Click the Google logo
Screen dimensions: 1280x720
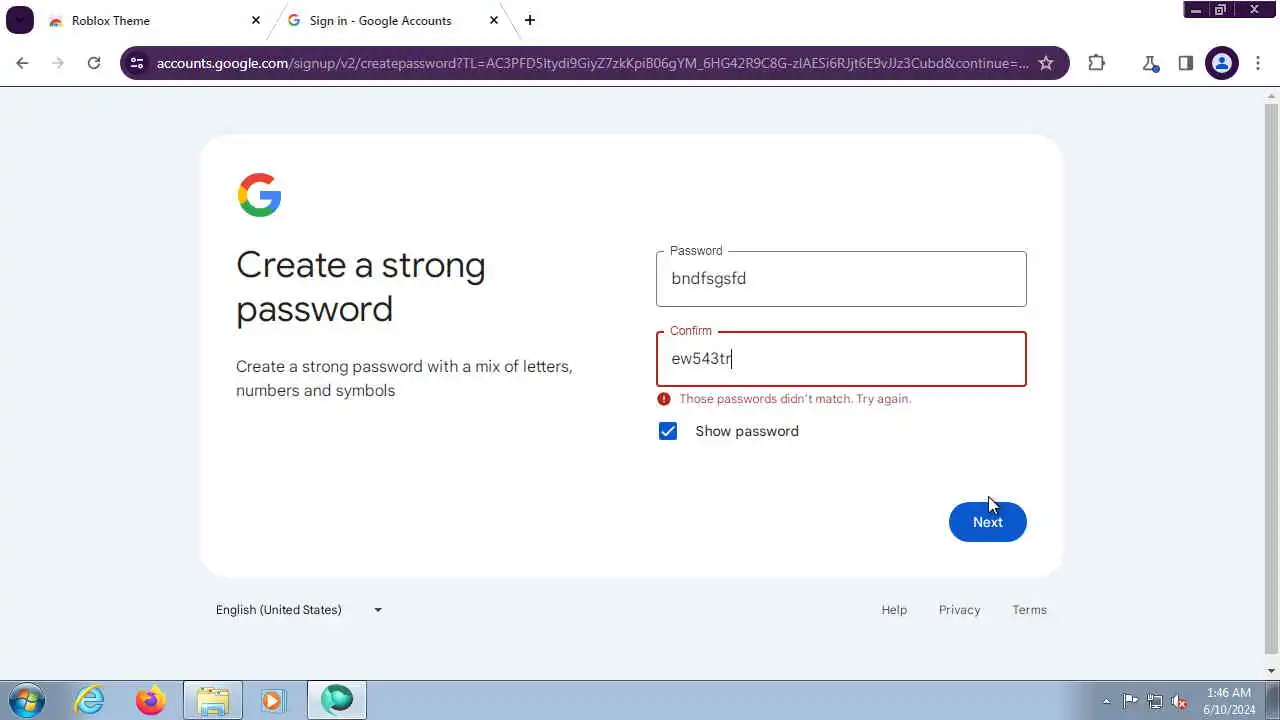pyautogui.click(x=259, y=195)
